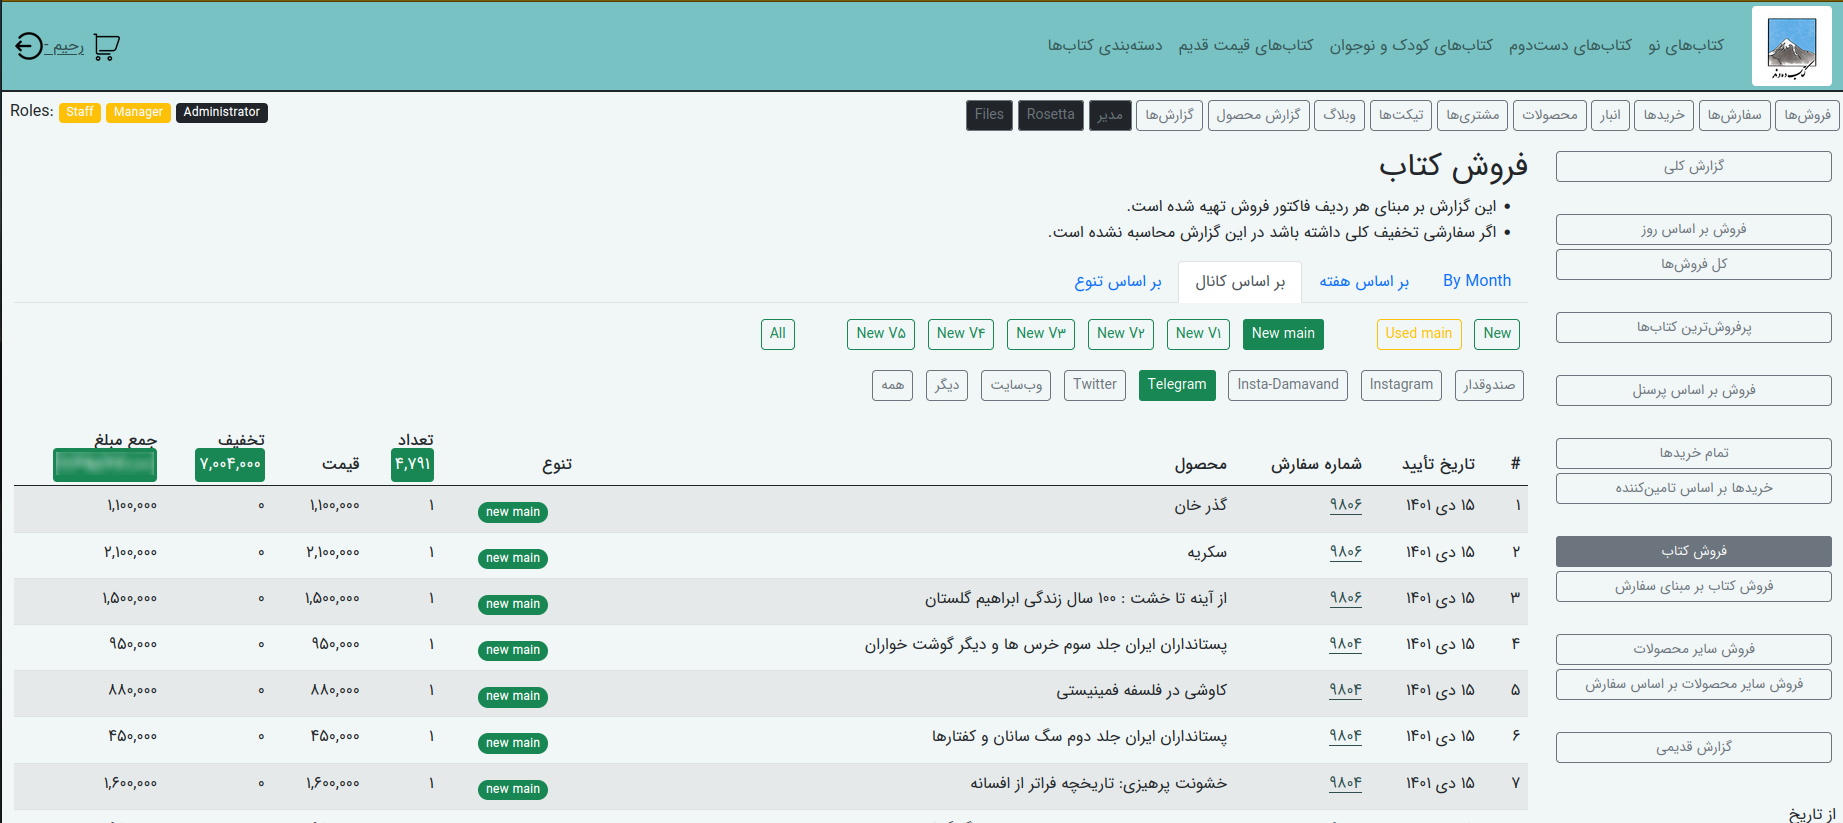1843x823 pixels.
Task: Select the All variety filter
Action: pyautogui.click(x=778, y=334)
